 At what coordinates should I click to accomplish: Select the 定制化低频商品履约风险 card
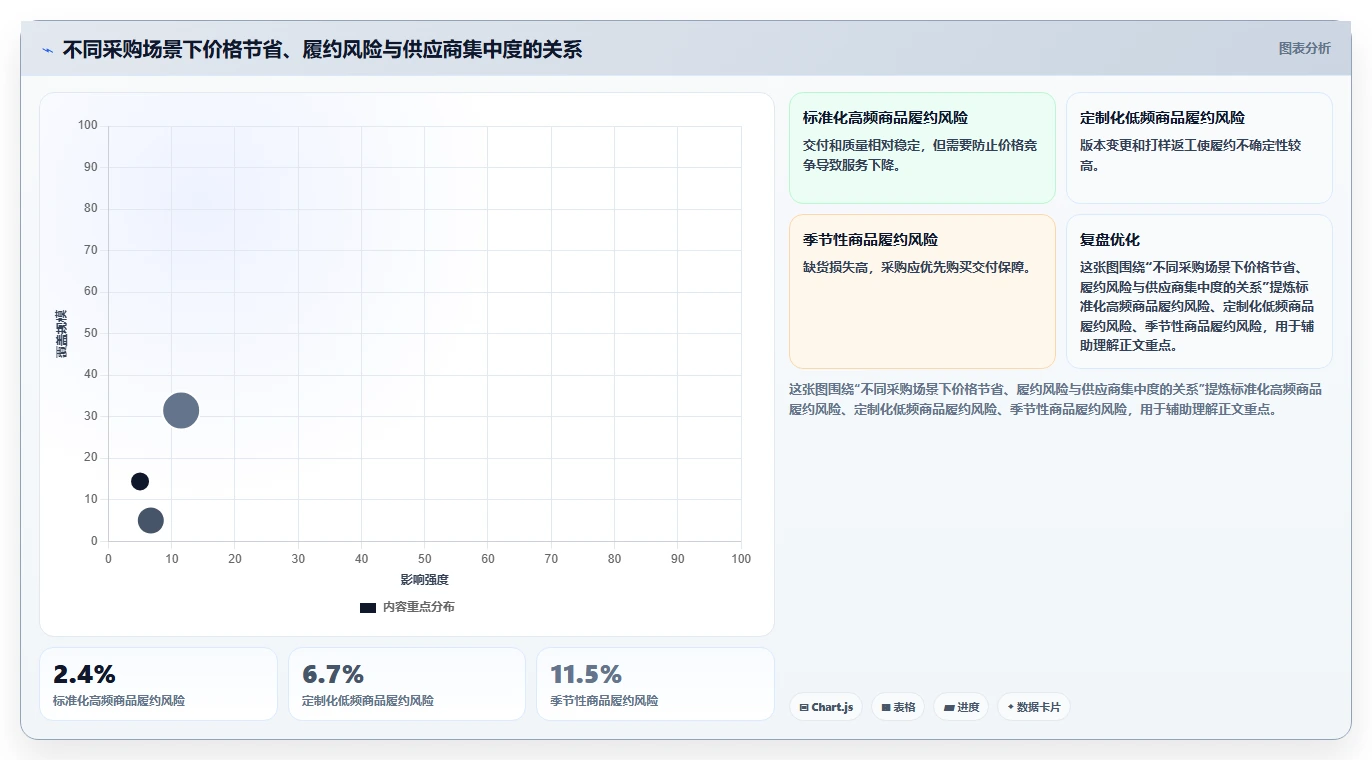tap(1199, 148)
